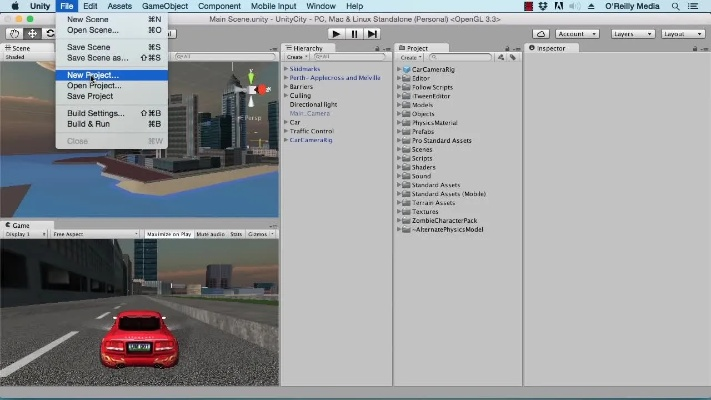Toggle Stats overlay in Game view
Screen dimensions: 711x400
(236, 234)
